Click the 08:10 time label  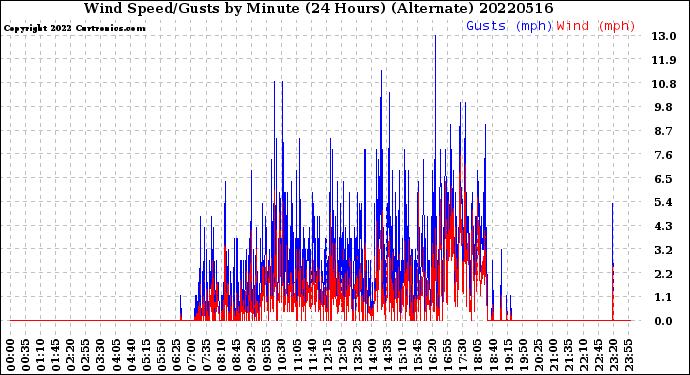point(221,355)
